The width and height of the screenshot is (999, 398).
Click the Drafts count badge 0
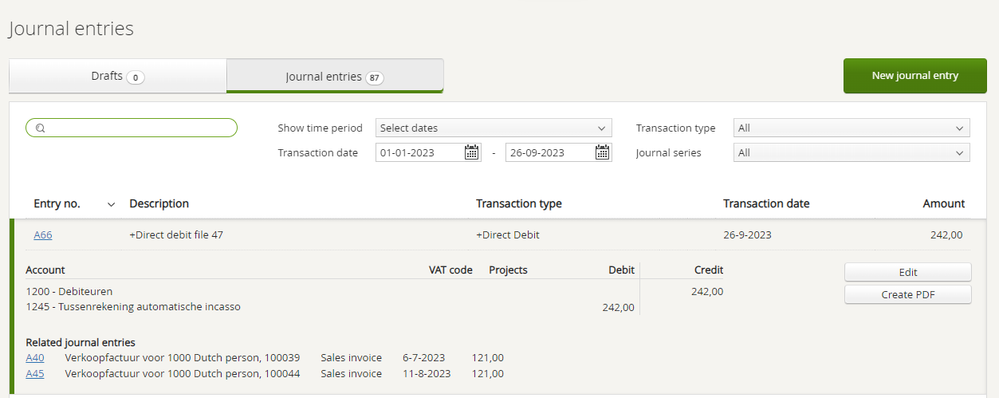(x=136, y=78)
